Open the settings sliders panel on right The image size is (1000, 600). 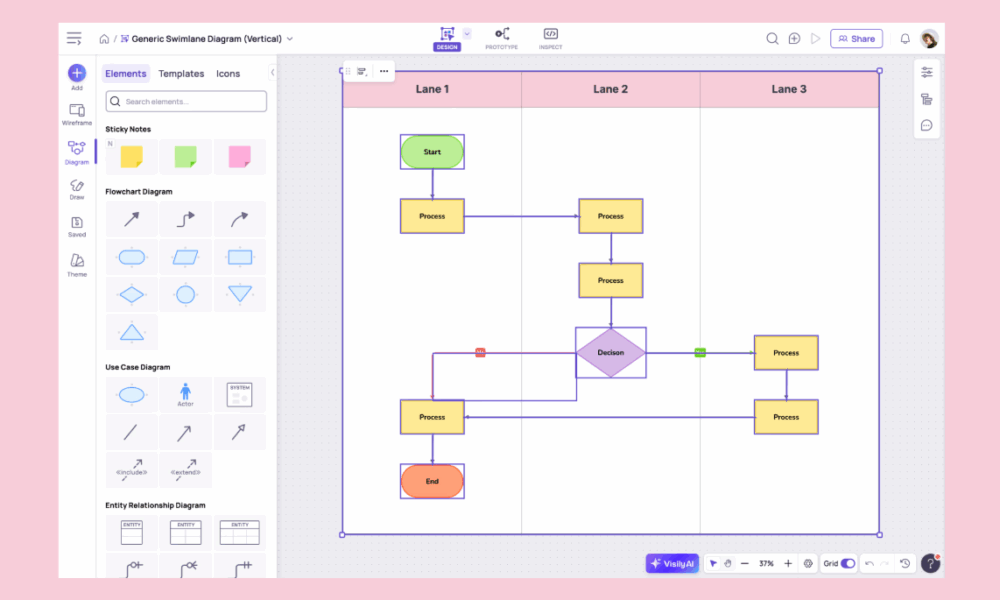tap(927, 73)
